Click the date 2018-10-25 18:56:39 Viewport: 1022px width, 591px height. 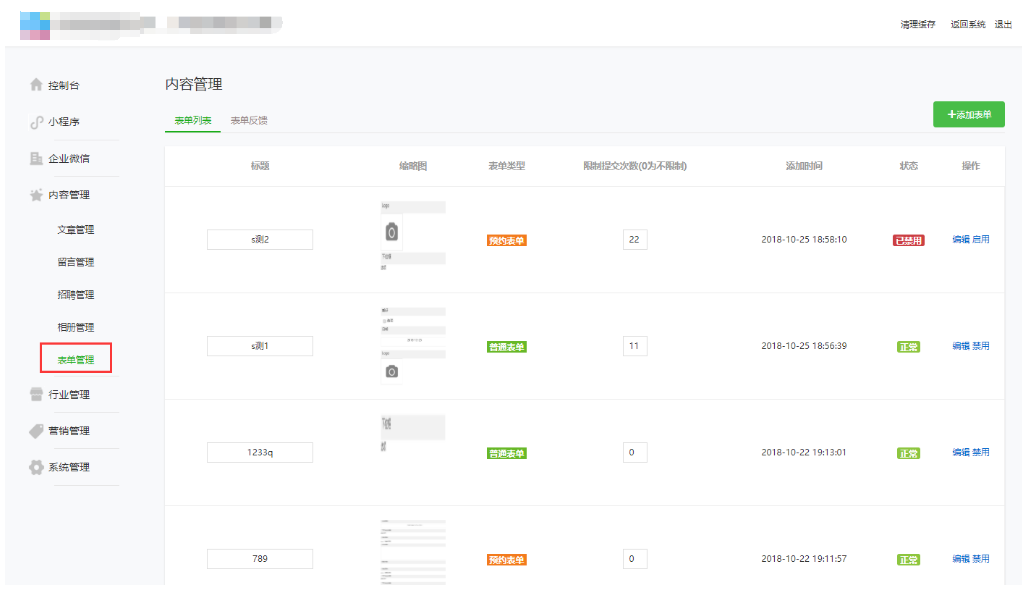click(804, 346)
